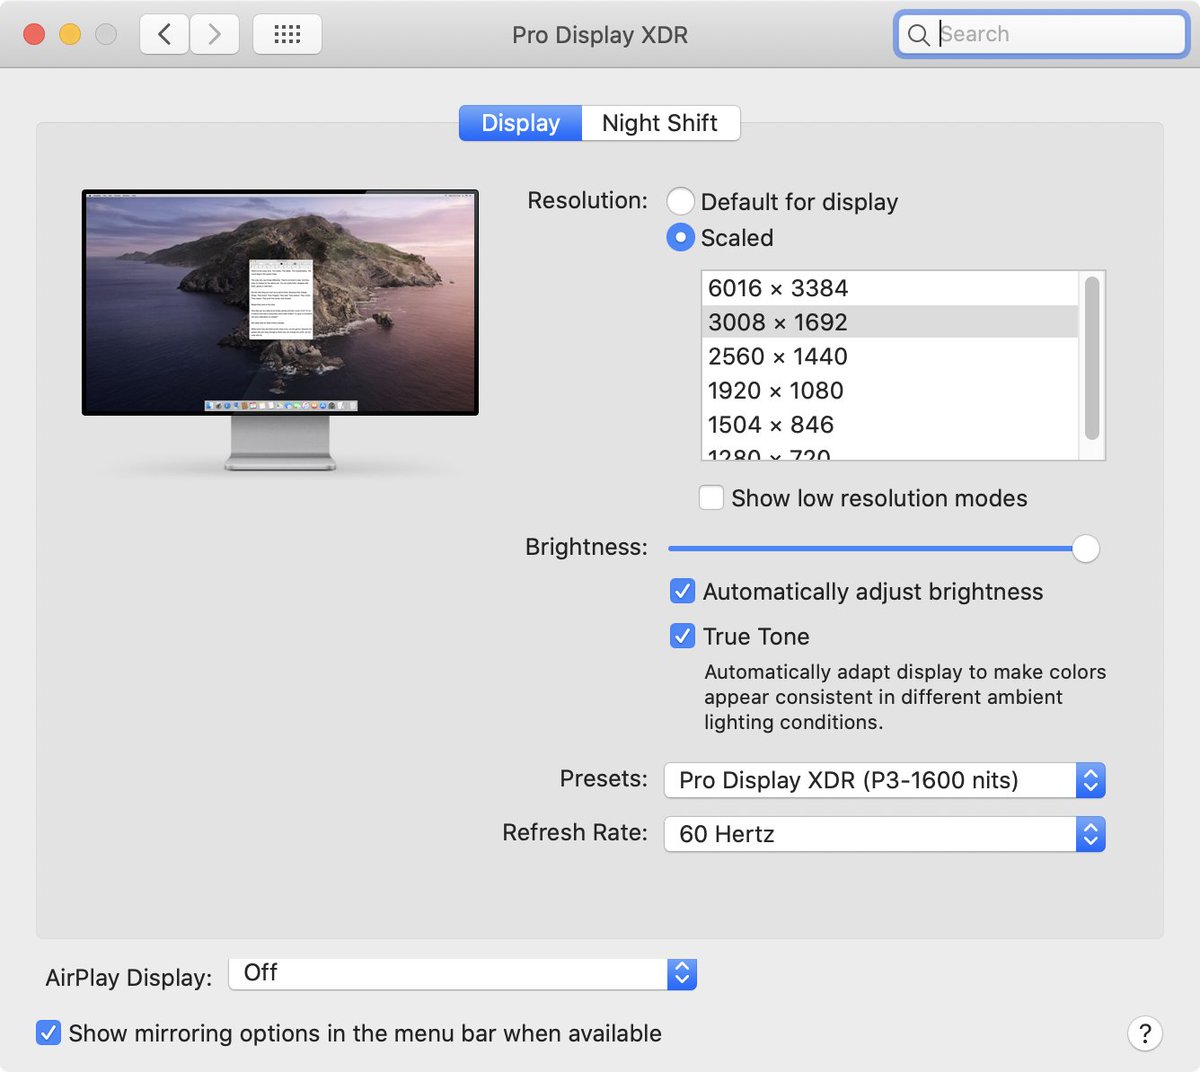Choose the 2560 × 1440 resolution
The width and height of the screenshot is (1200, 1072).
[890, 356]
